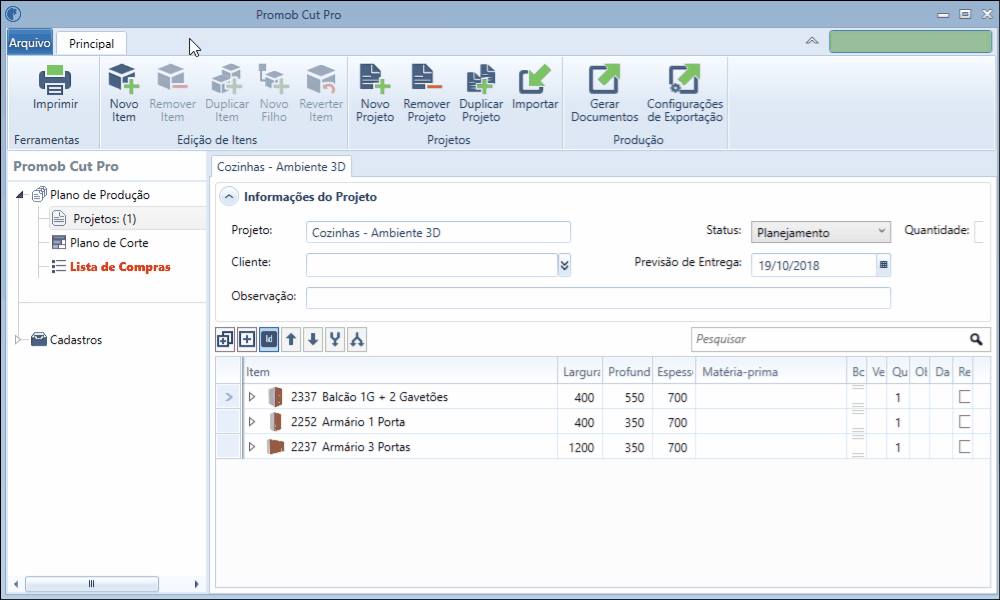Add a new item with Novo Item
This screenshot has height=600, width=1000.
(123, 93)
